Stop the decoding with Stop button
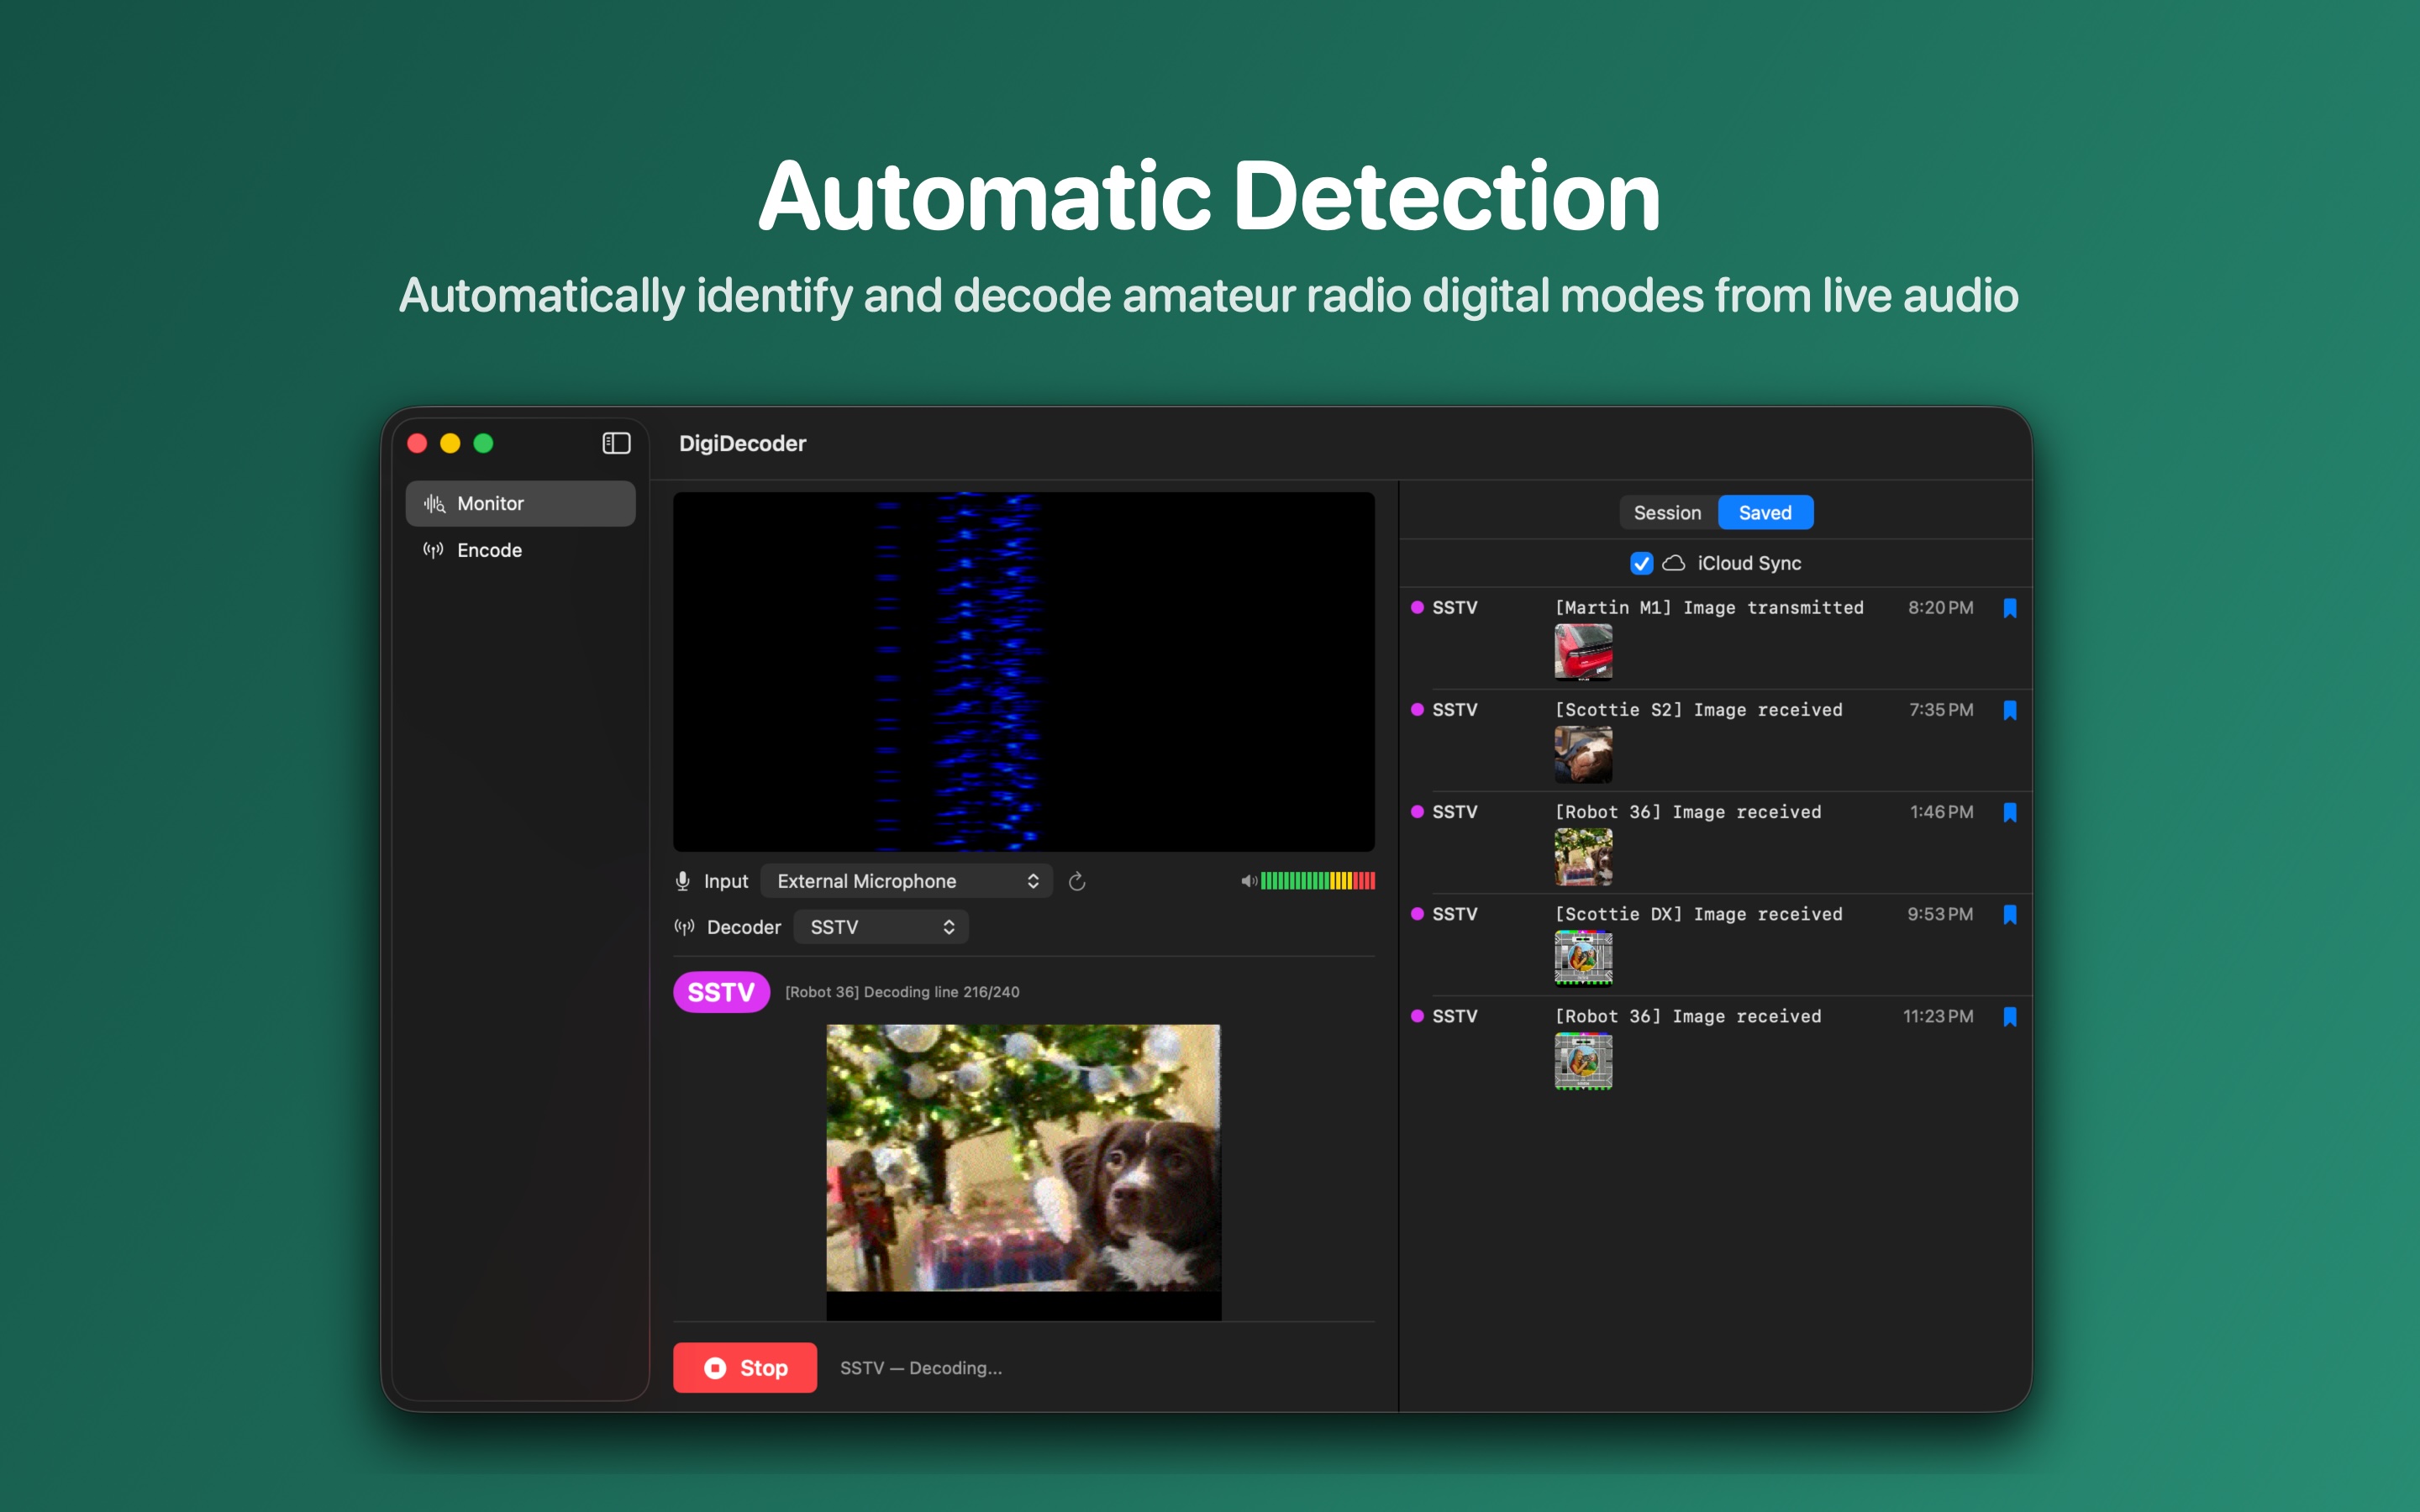 (744, 1367)
